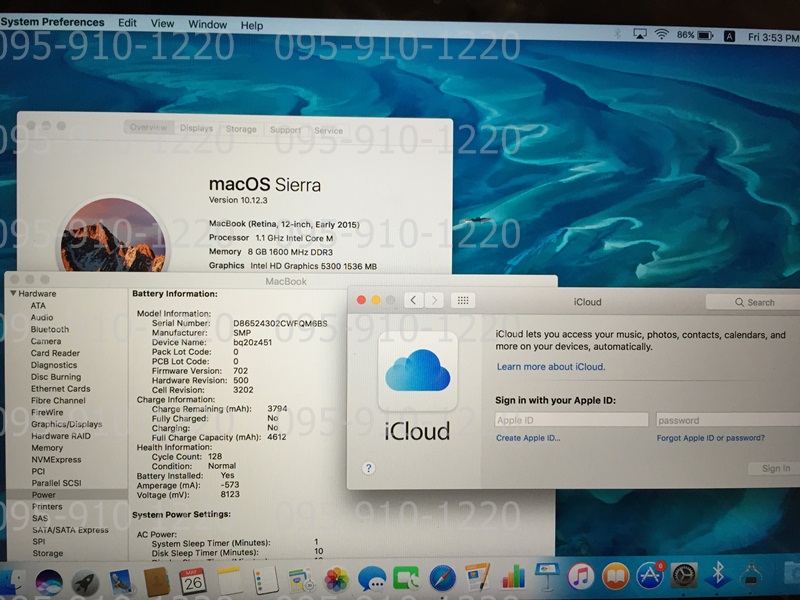Click the Sign In button
The image size is (800, 600).
coord(776,468)
